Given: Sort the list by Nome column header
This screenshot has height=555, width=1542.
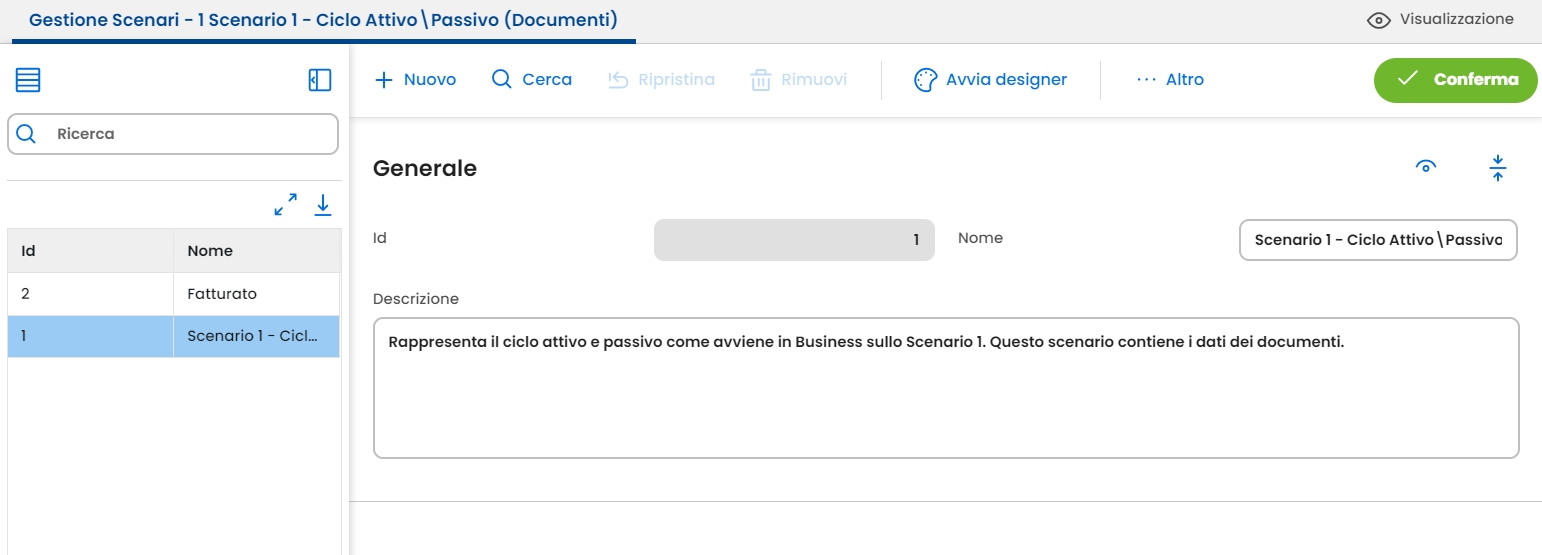Looking at the screenshot, I should (210, 251).
